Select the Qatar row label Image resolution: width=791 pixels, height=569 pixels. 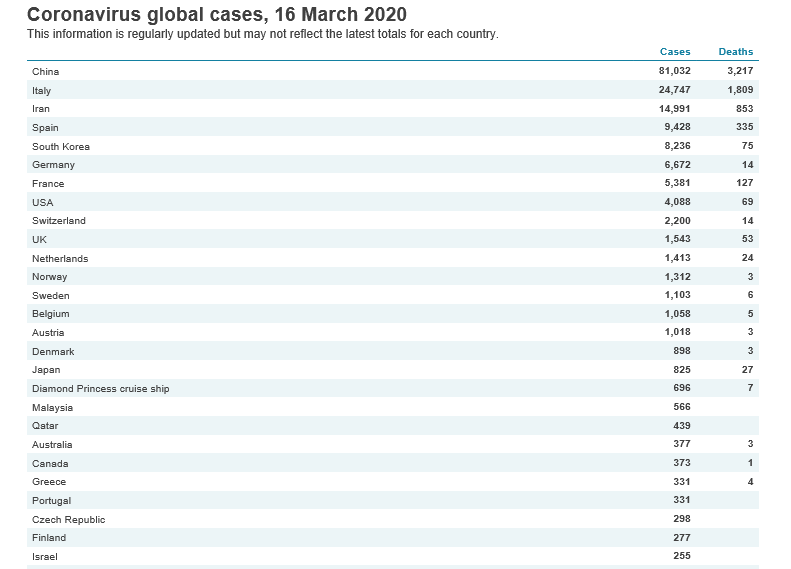(45, 426)
